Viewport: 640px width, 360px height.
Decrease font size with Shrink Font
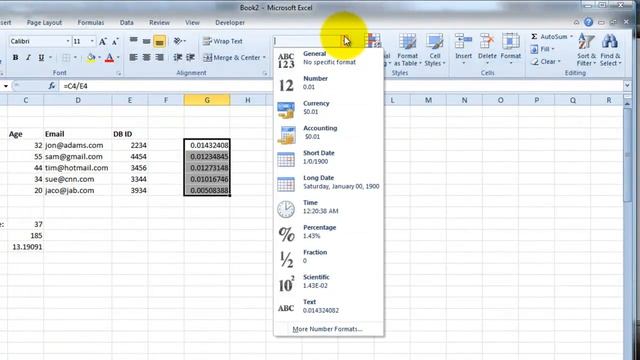(x=115, y=41)
